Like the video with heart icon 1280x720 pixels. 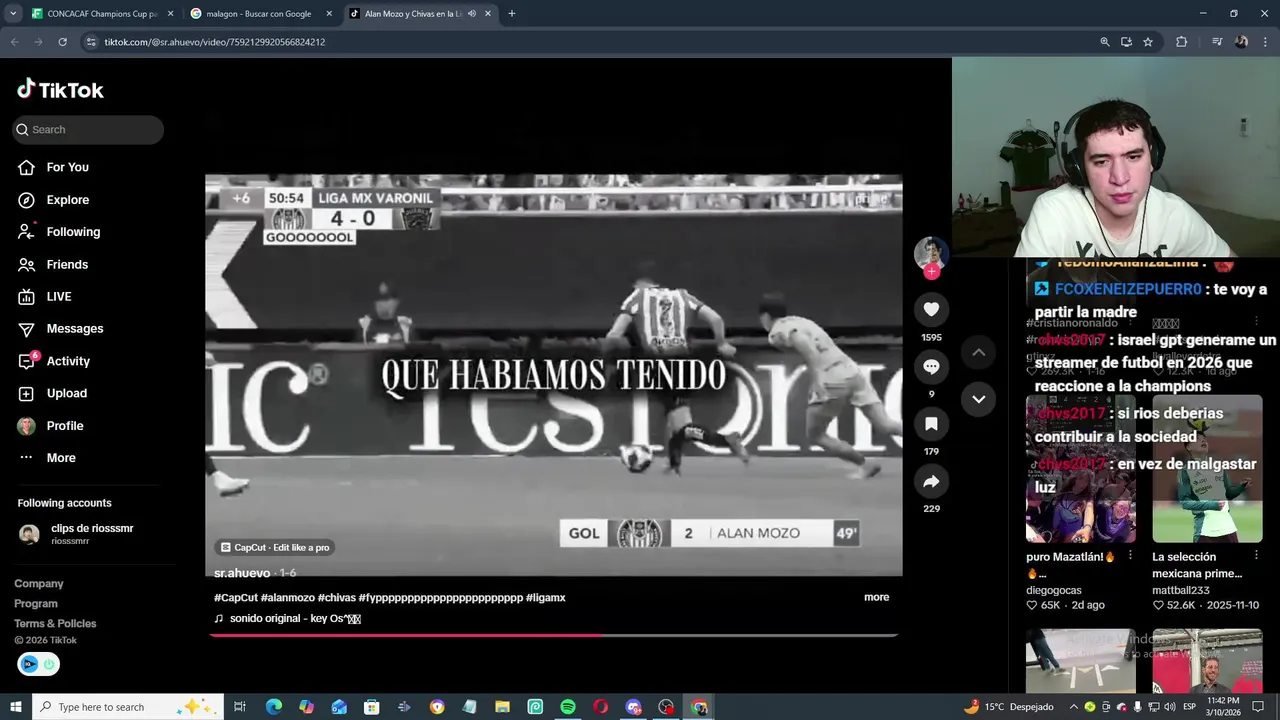click(931, 310)
